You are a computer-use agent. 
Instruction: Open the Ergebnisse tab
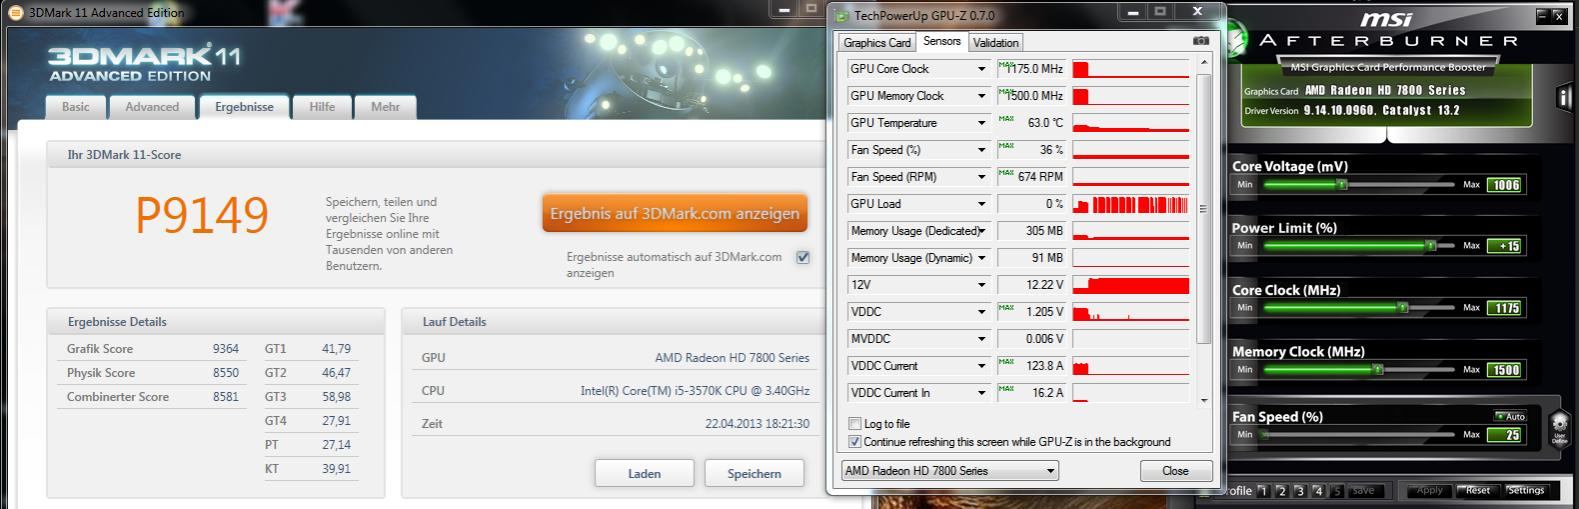click(244, 107)
